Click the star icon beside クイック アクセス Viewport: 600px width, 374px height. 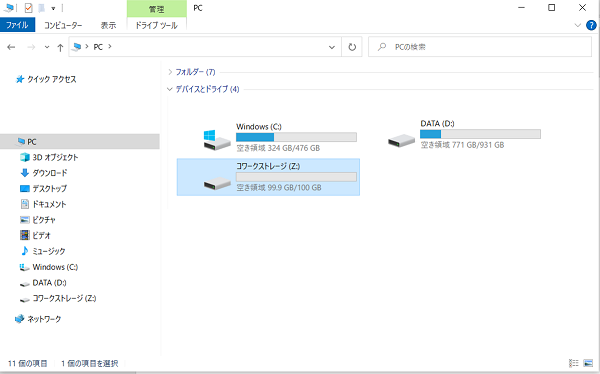20,79
